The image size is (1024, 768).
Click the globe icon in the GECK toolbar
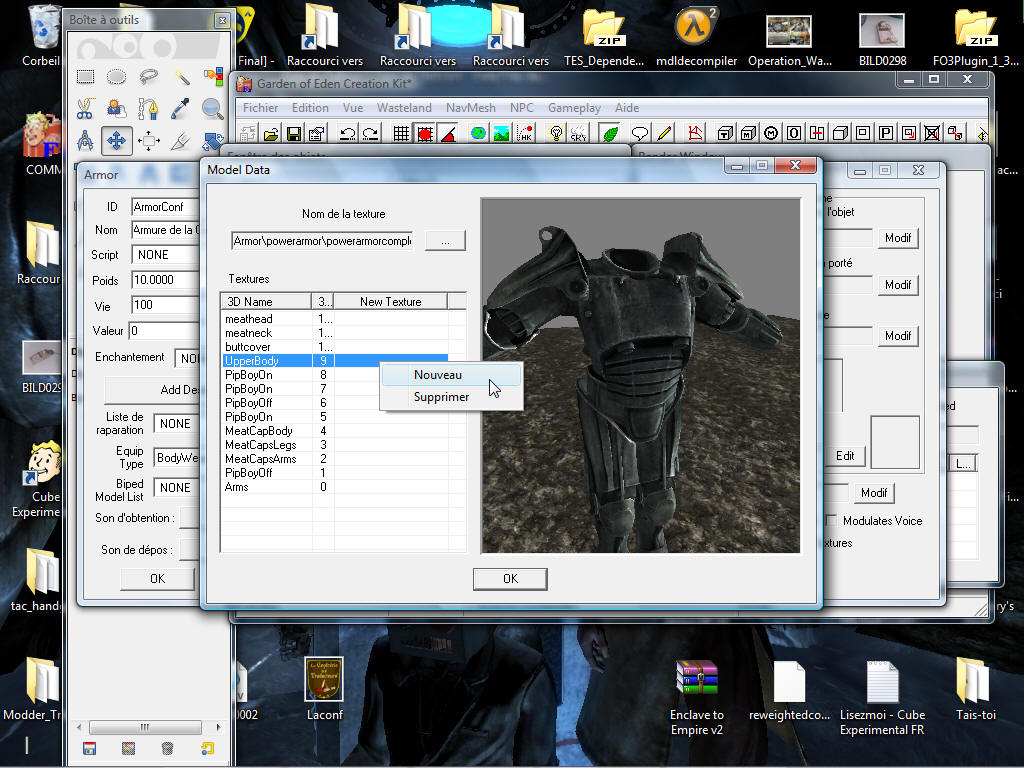click(479, 134)
